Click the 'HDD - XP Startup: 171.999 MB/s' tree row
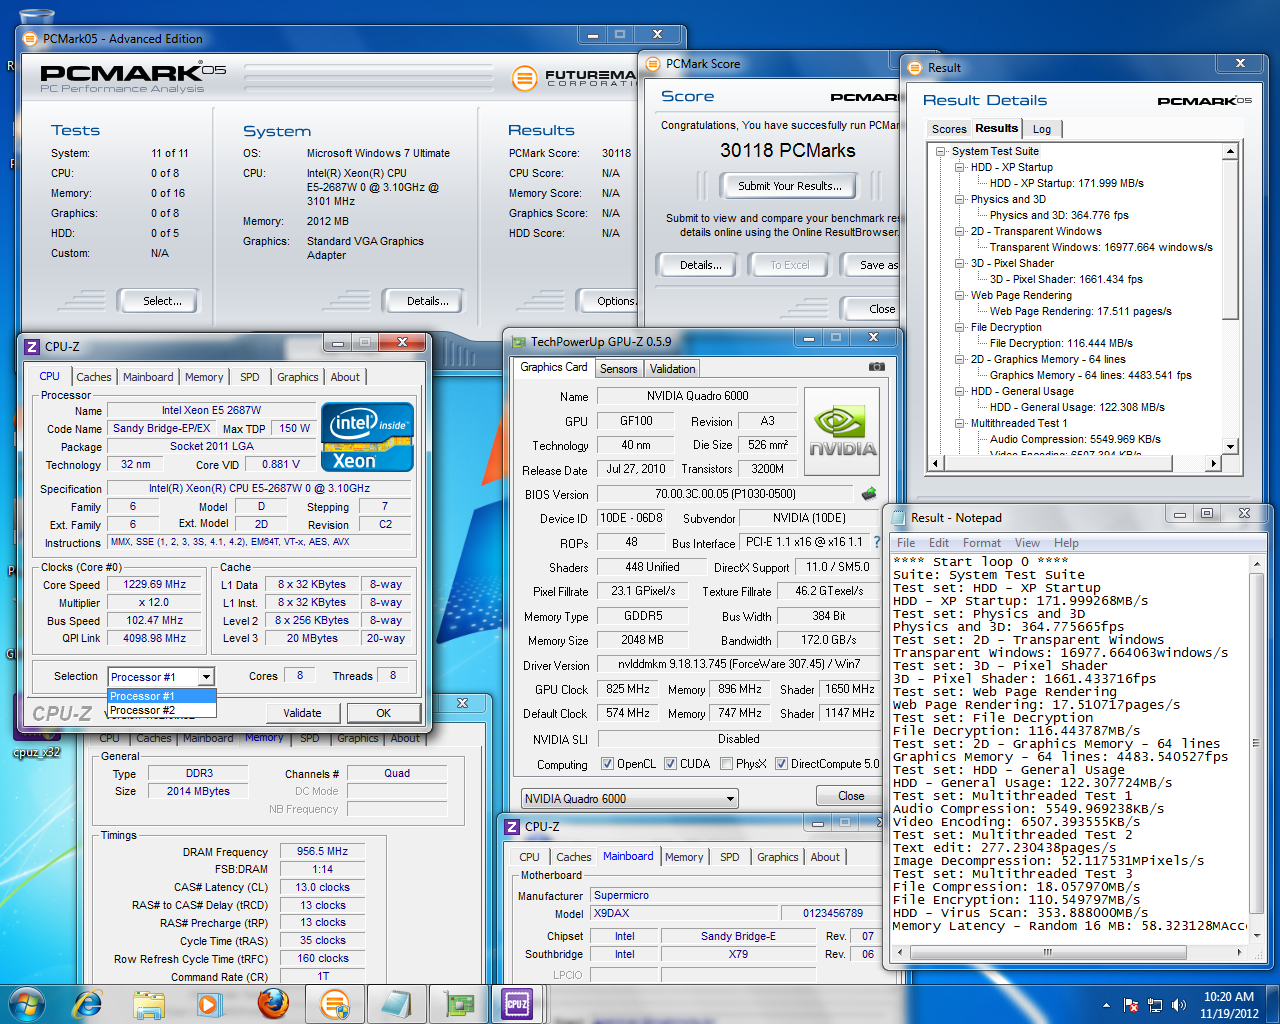This screenshot has width=1280, height=1024. click(x=1066, y=183)
